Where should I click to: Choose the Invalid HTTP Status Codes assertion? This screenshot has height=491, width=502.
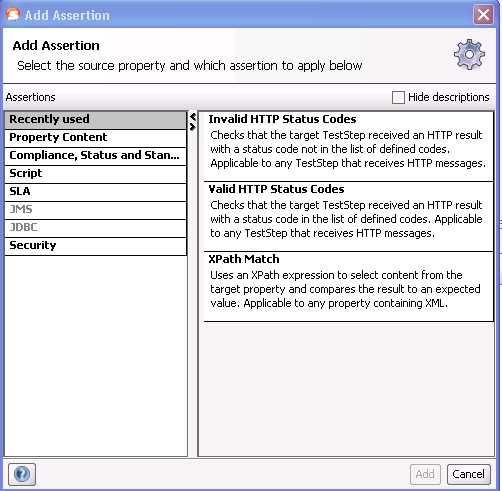(x=348, y=147)
